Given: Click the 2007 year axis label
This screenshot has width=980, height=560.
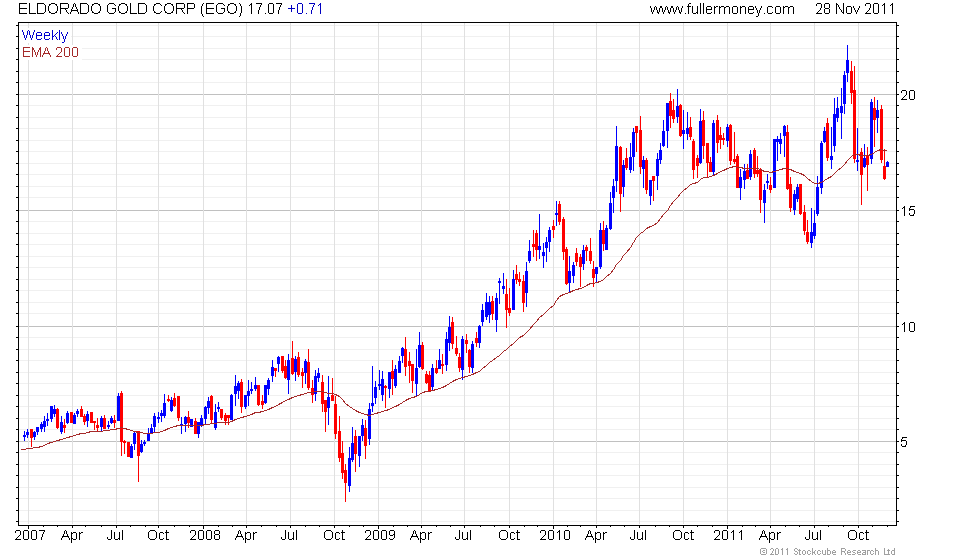Looking at the screenshot, I should (30, 535).
